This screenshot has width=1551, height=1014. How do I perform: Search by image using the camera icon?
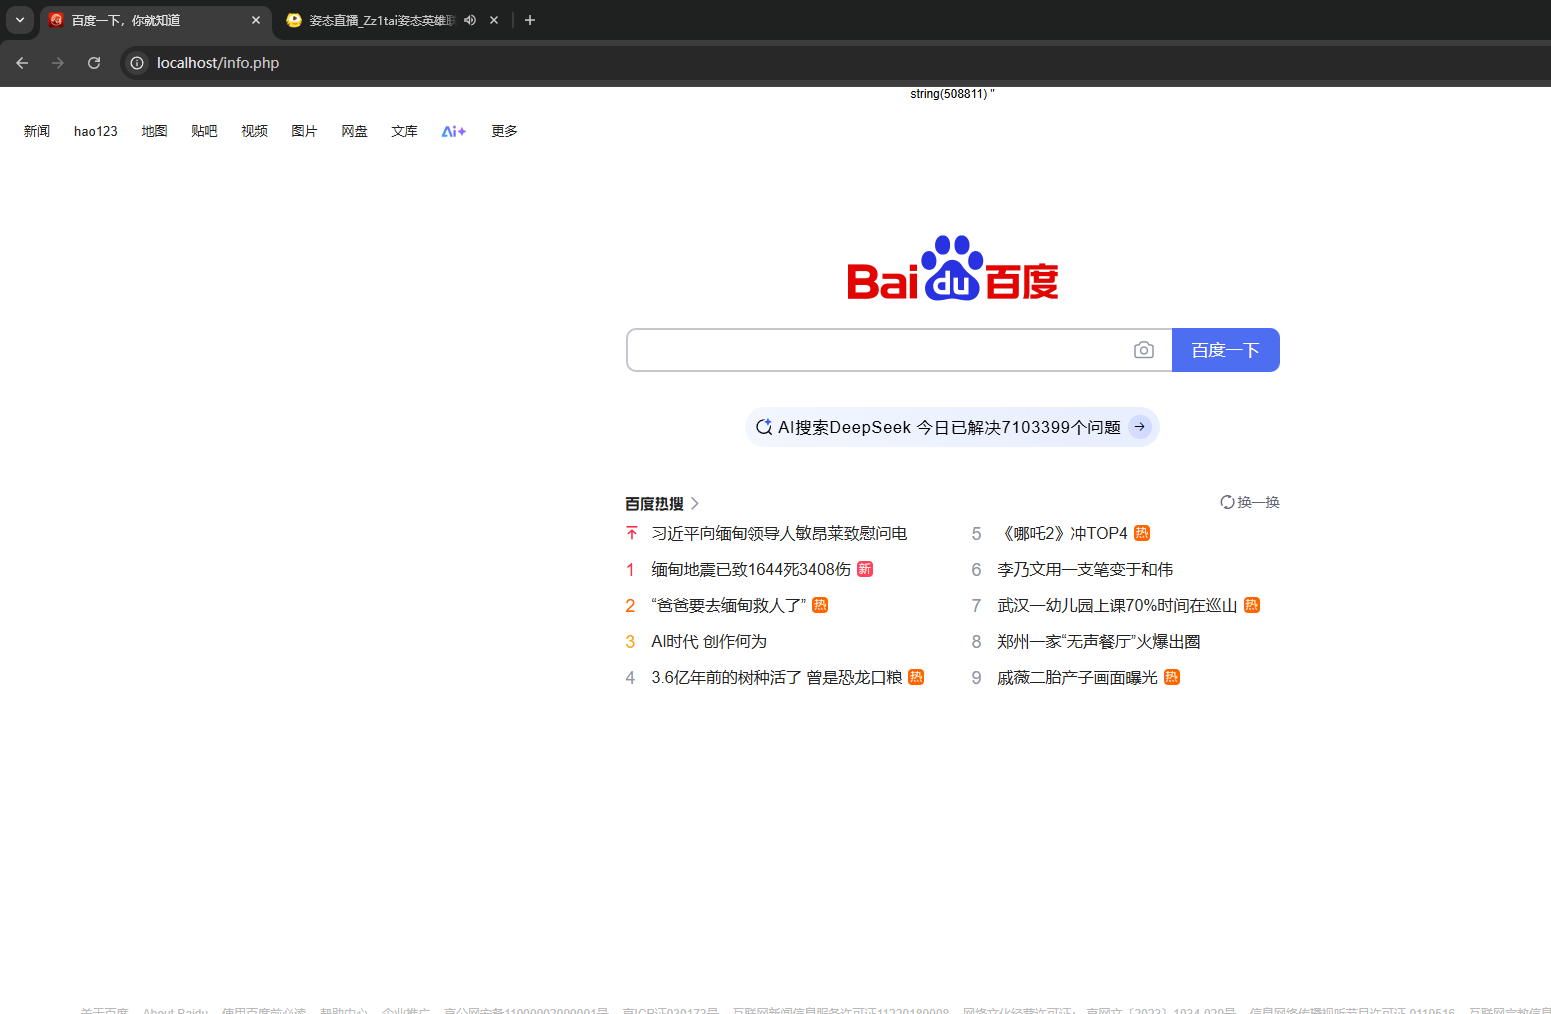1144,350
